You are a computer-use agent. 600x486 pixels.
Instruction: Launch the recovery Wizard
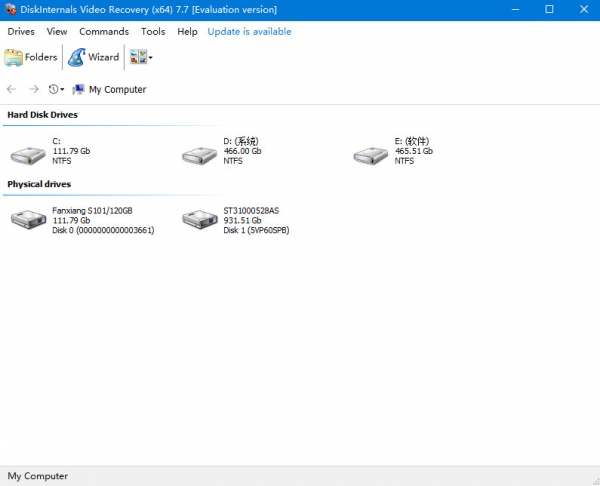pyautogui.click(x=94, y=58)
